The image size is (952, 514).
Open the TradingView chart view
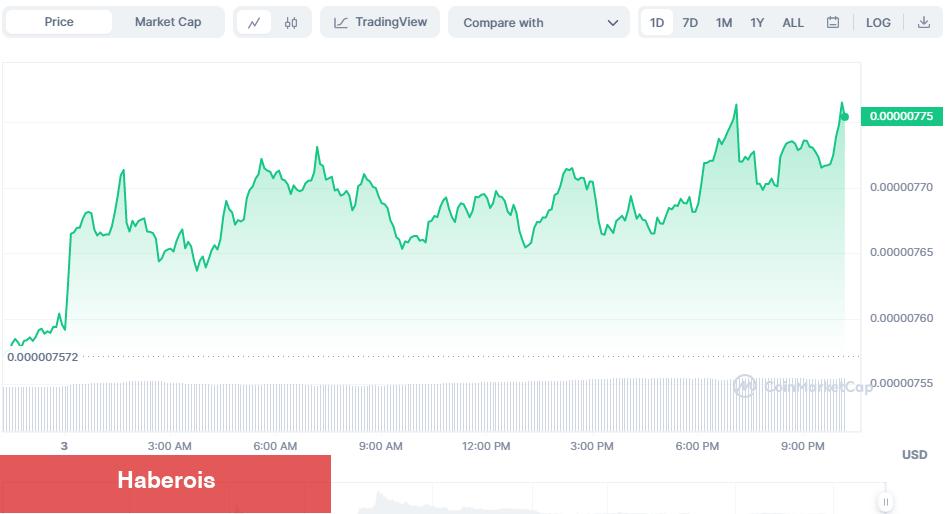click(380, 22)
